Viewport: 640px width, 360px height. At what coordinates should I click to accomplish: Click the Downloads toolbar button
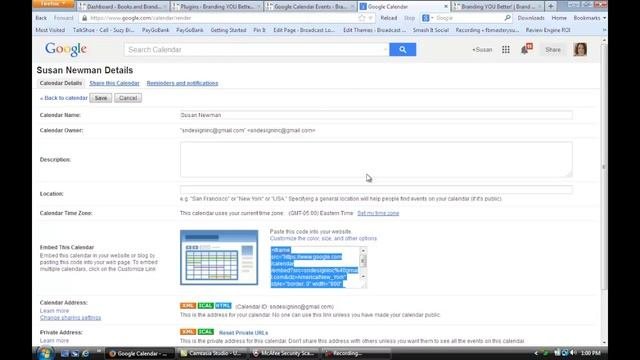click(531, 18)
